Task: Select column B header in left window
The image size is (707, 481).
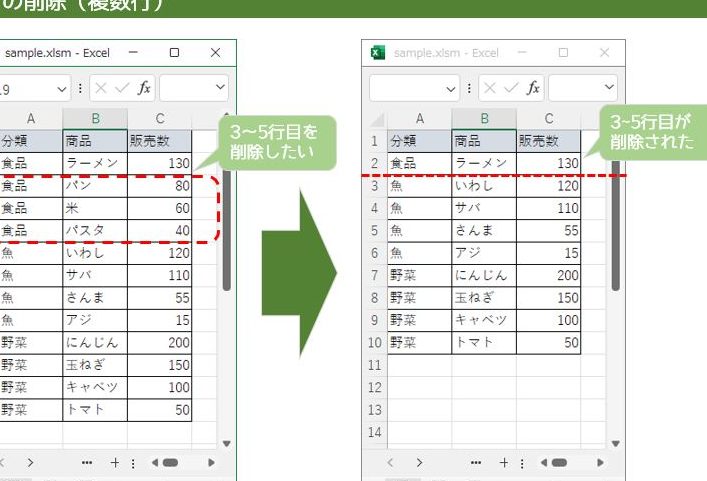Action: click(95, 119)
